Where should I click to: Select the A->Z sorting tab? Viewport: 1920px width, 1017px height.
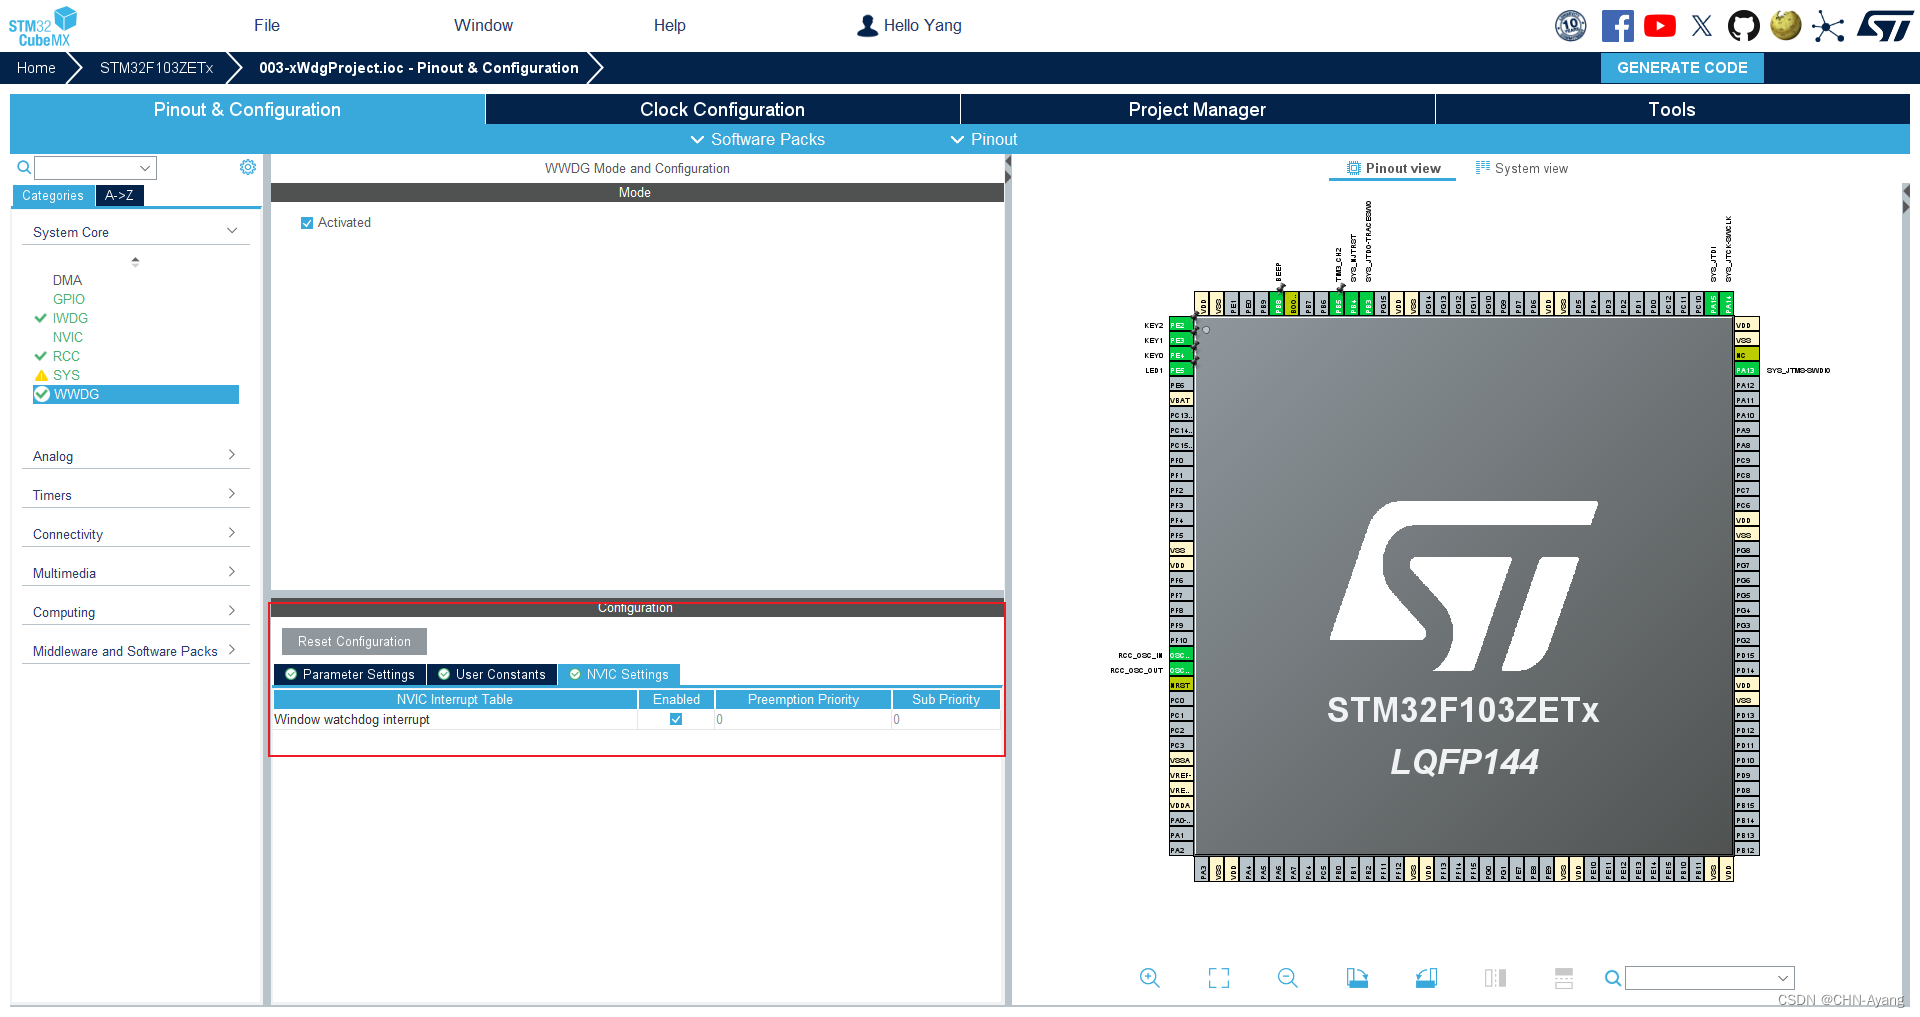tap(119, 196)
